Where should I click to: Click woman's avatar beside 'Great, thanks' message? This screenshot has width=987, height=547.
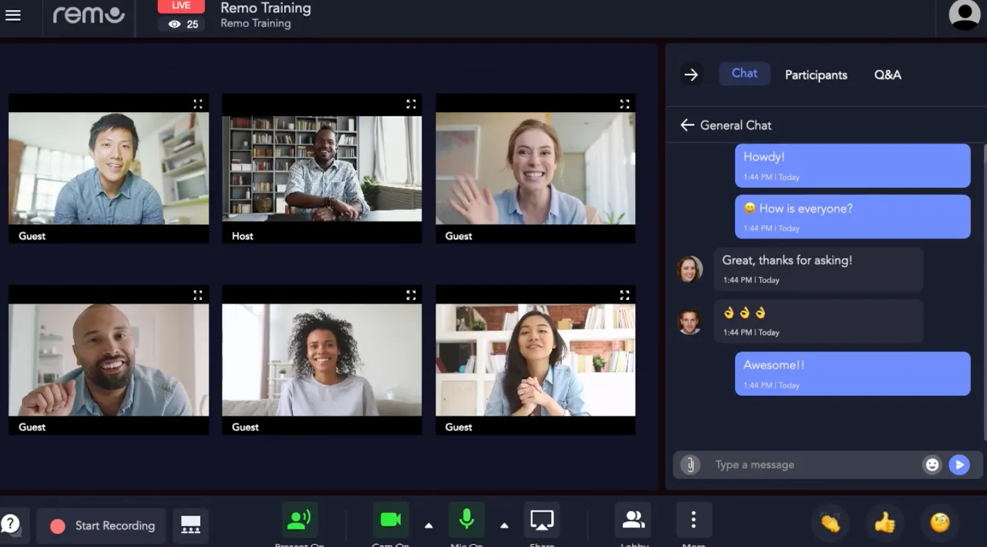689,269
